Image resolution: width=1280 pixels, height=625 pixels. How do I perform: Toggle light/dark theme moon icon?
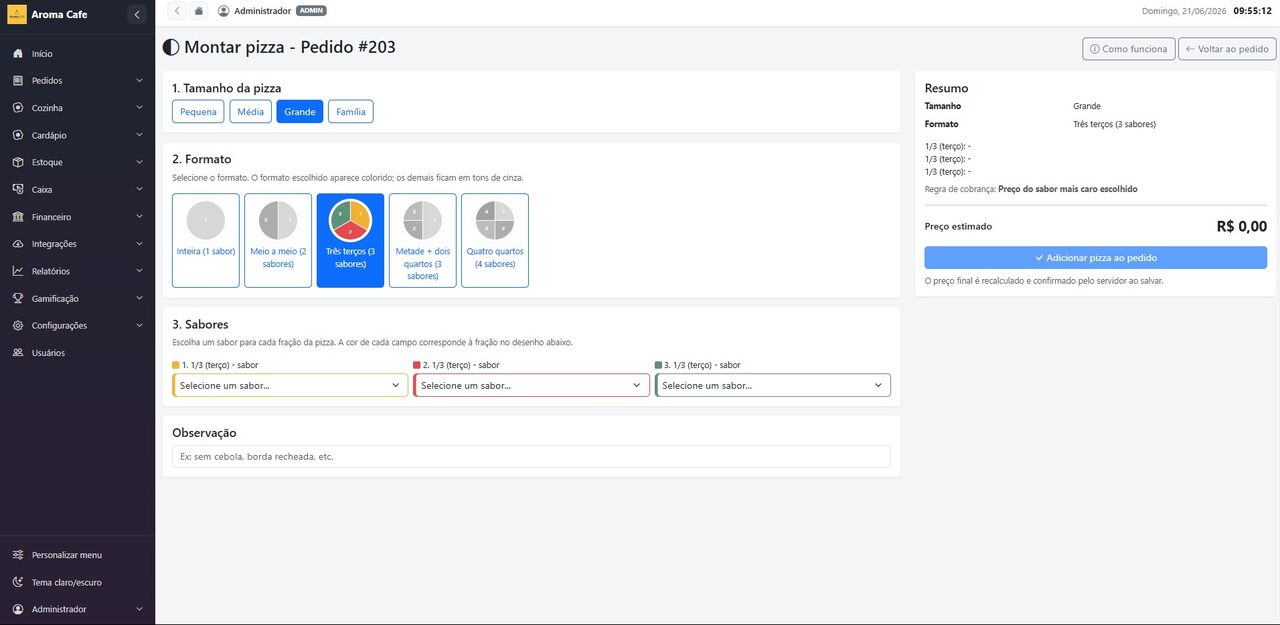[18, 582]
